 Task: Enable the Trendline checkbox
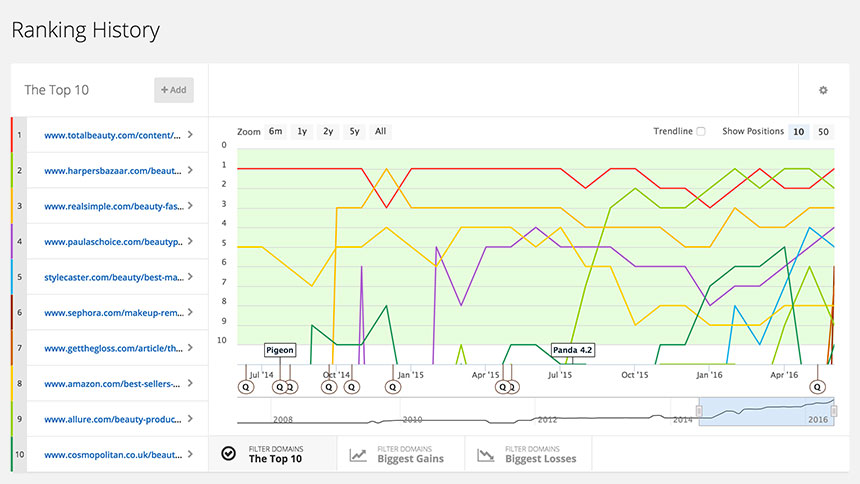pyautogui.click(x=701, y=132)
